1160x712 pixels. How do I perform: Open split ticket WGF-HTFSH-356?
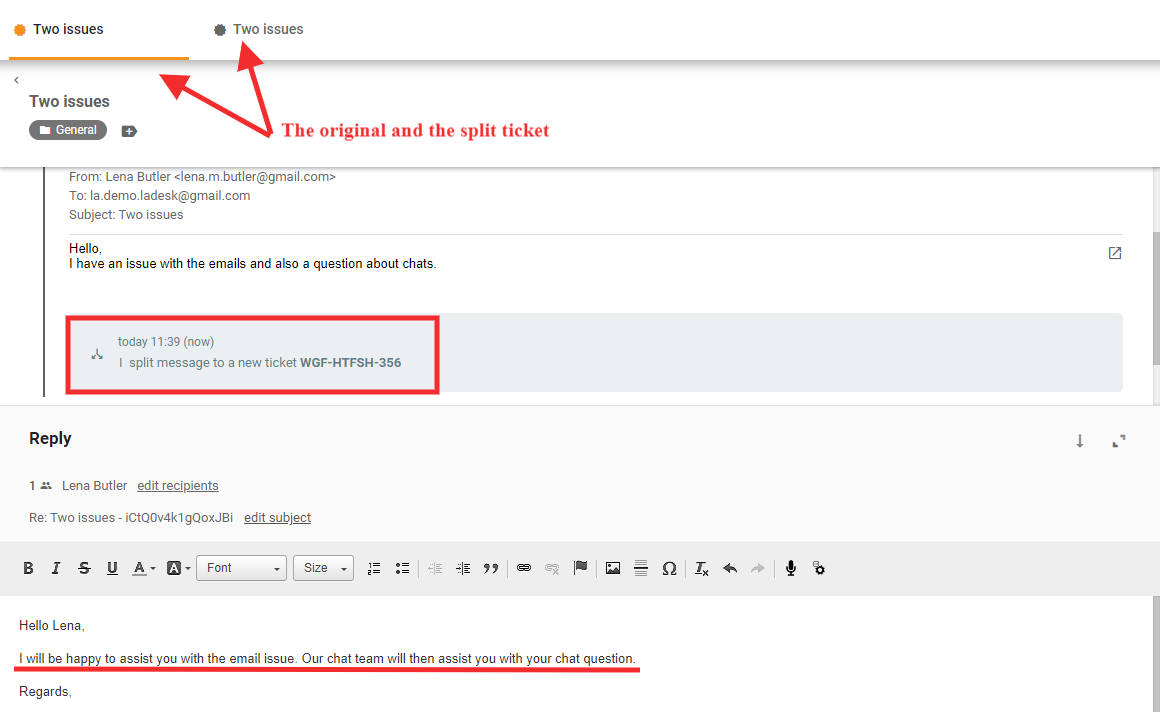point(350,363)
